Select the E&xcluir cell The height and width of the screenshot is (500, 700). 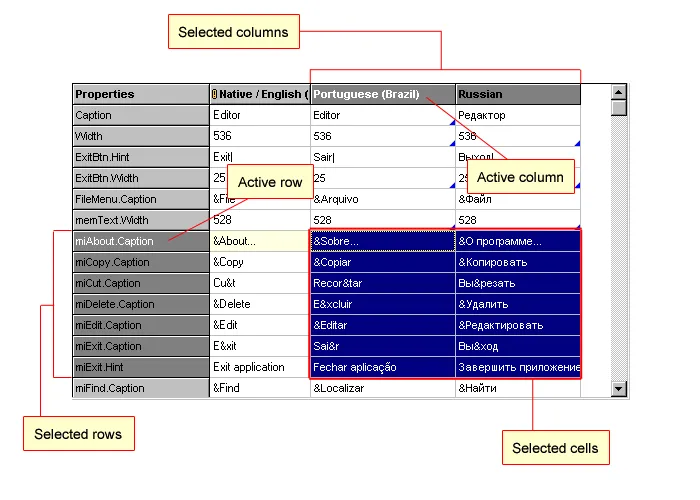click(x=382, y=304)
